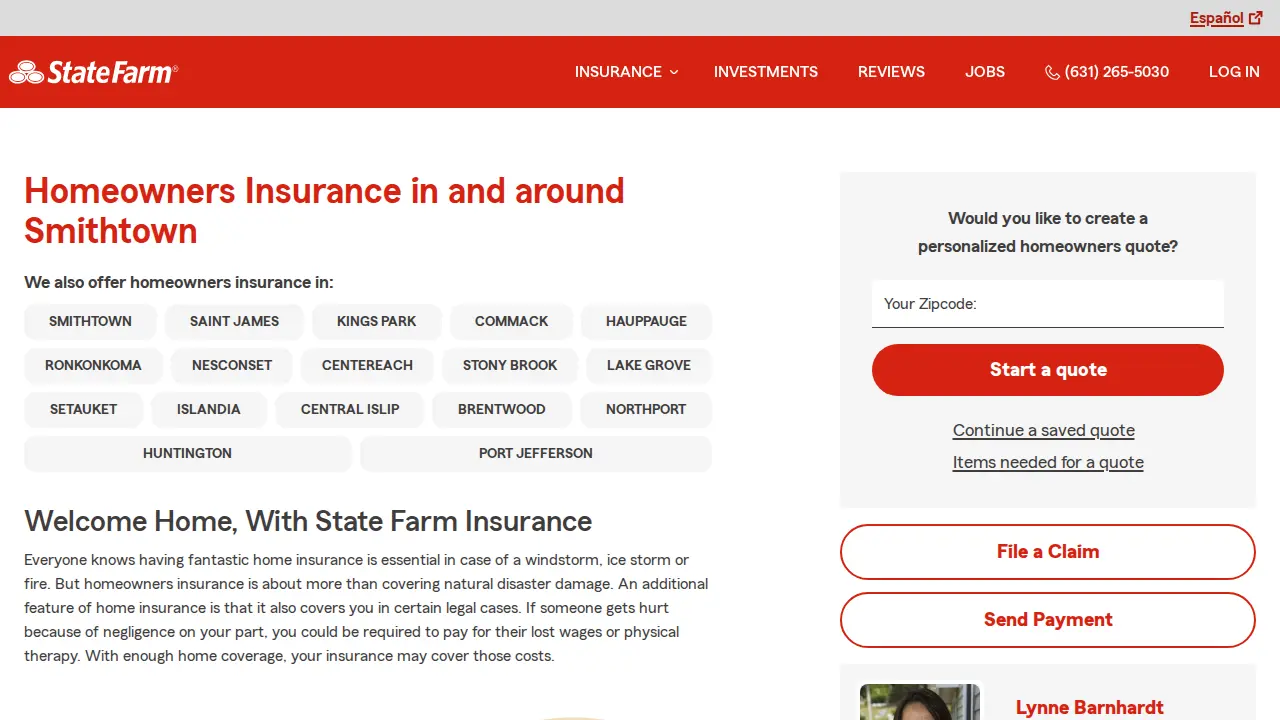Select the Ronkonkoma location chip
This screenshot has width=1280, height=720.
(93, 365)
